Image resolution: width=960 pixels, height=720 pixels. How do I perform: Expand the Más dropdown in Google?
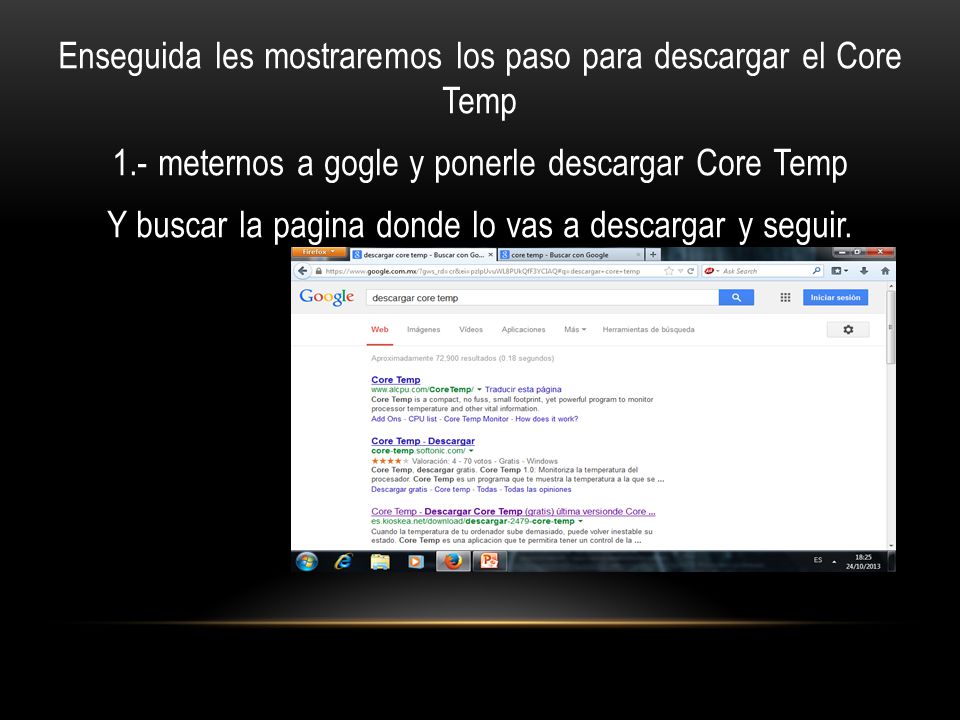(x=575, y=329)
